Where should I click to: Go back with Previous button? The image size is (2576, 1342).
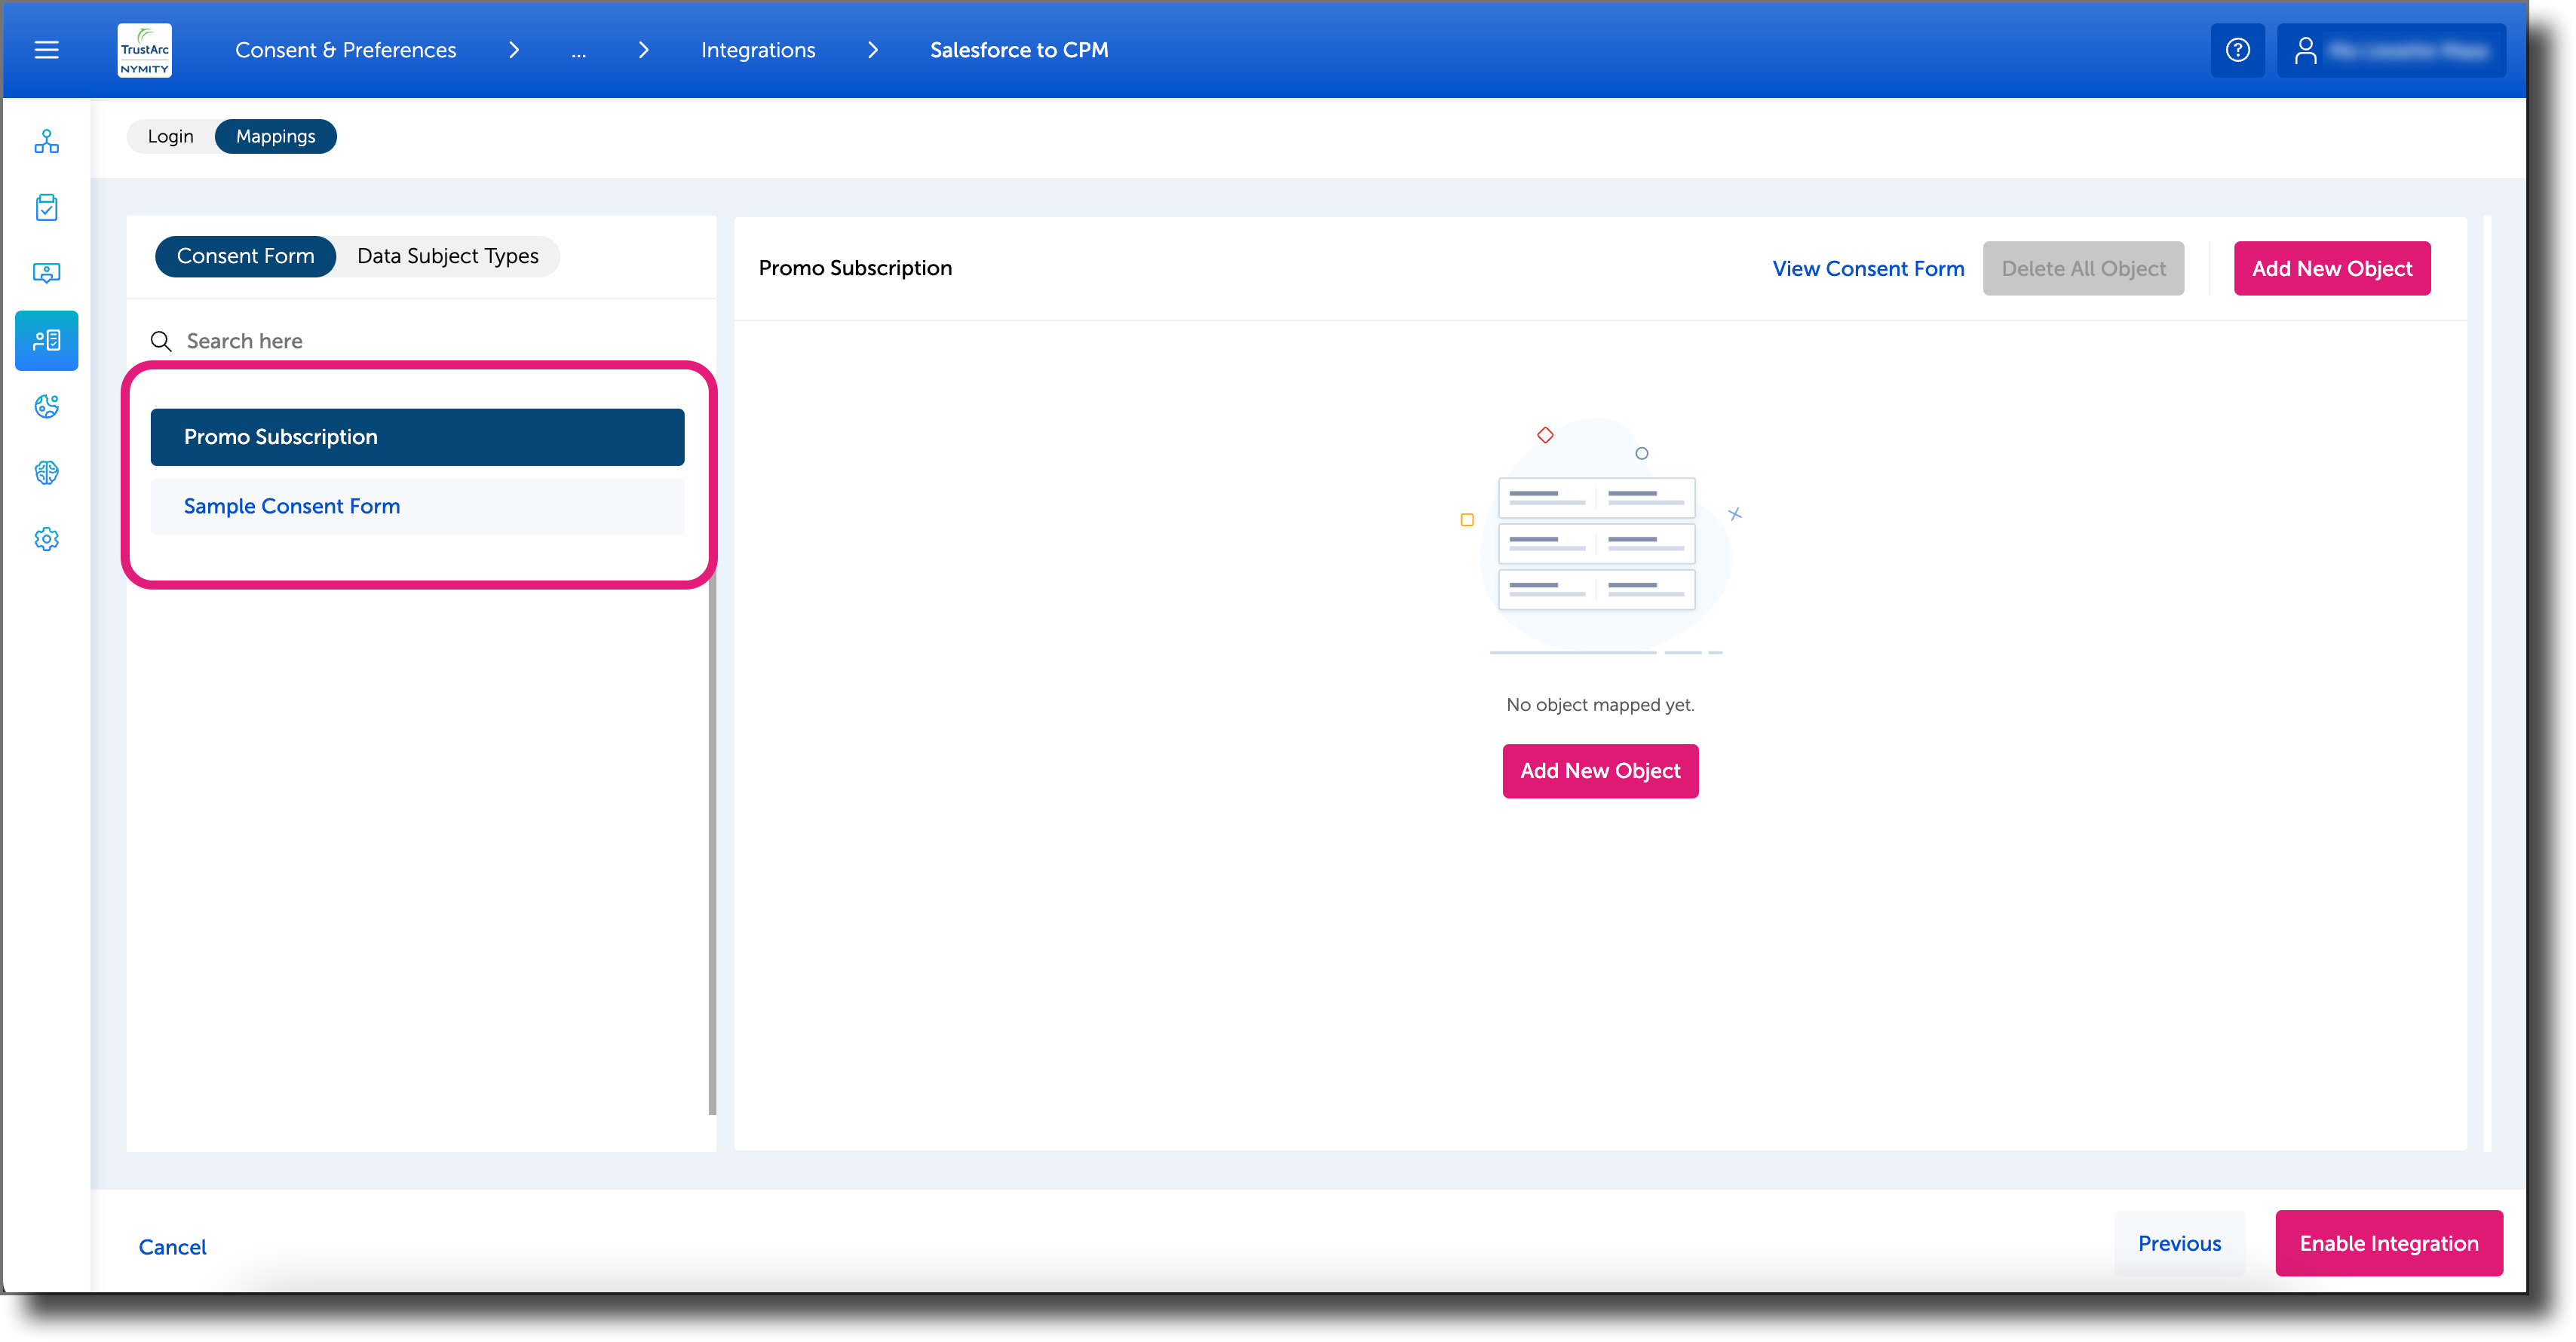pyautogui.click(x=2179, y=1243)
